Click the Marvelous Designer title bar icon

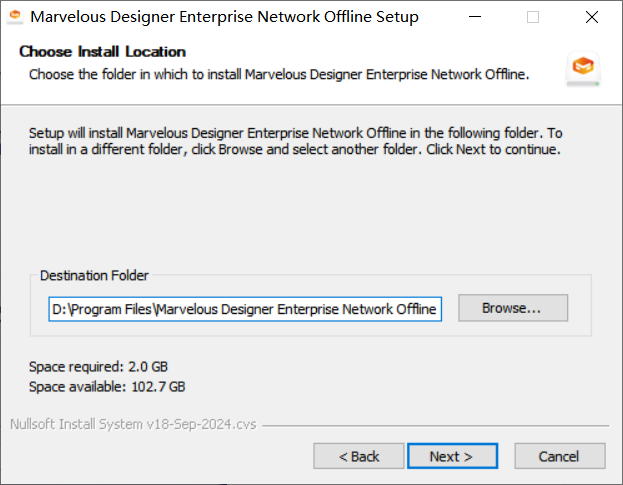15,17
